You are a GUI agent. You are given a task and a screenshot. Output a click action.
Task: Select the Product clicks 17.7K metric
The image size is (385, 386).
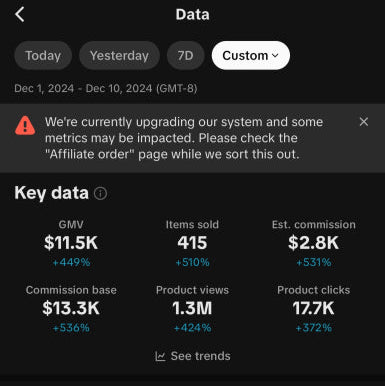click(314, 309)
